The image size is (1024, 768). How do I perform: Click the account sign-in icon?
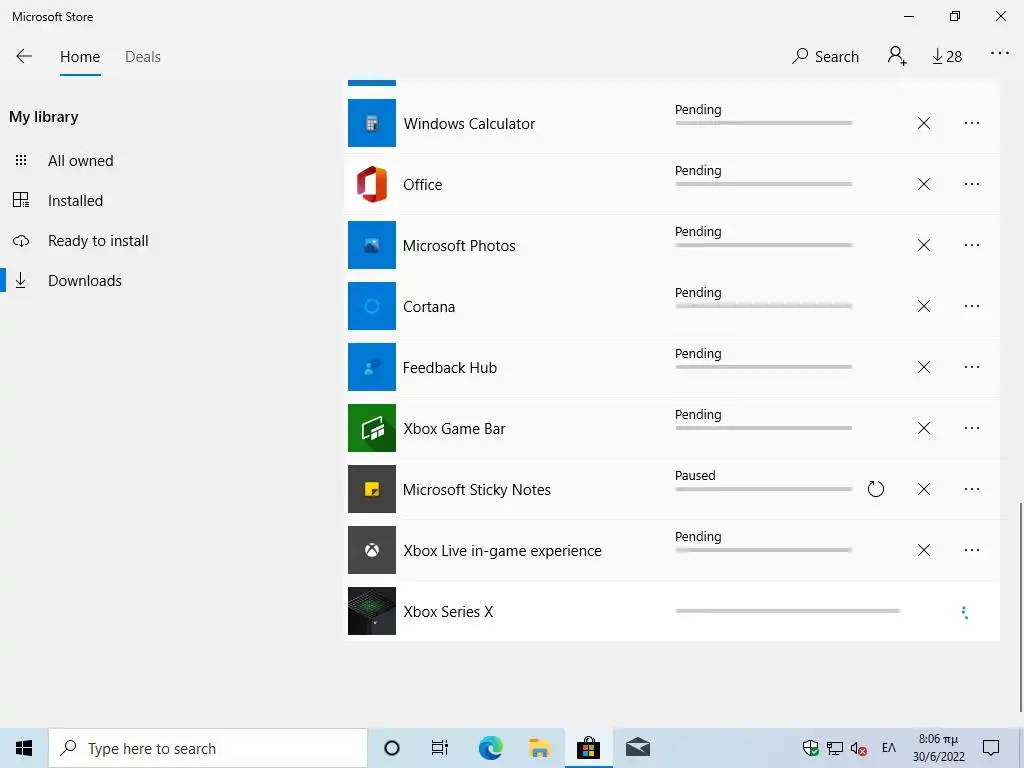[897, 56]
